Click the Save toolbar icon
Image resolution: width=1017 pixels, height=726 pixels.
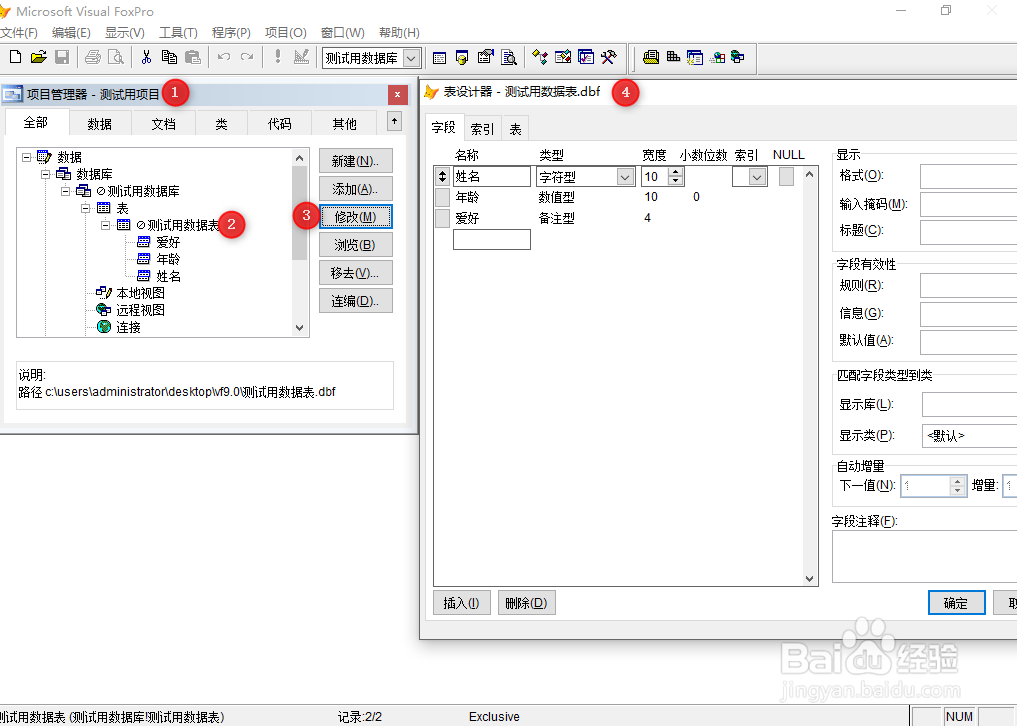point(62,57)
